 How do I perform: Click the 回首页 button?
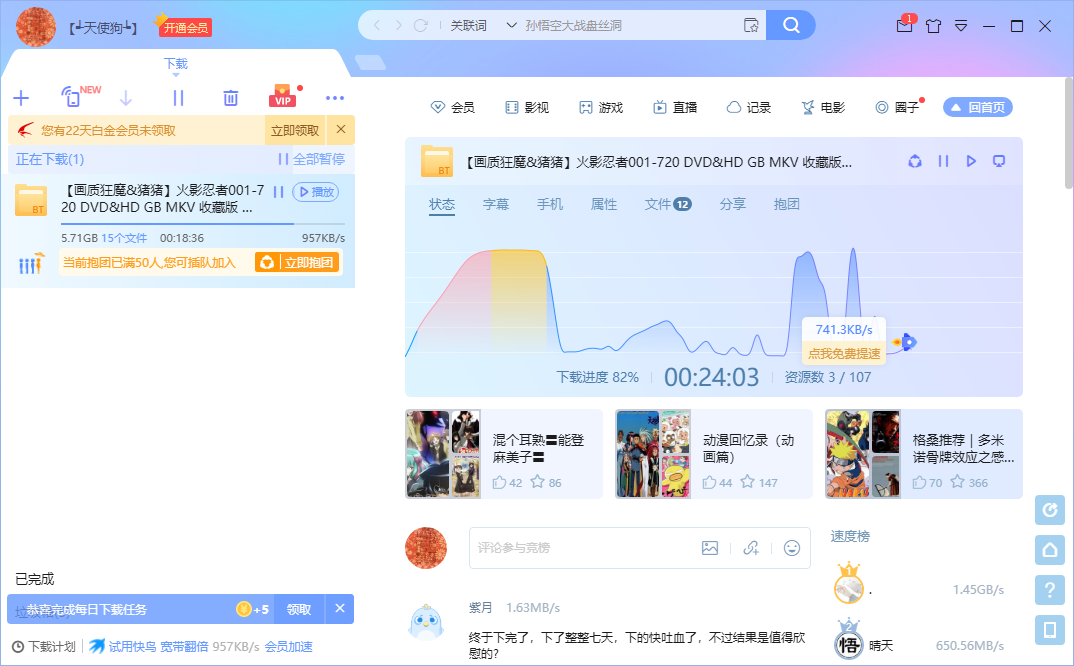pyautogui.click(x=977, y=108)
